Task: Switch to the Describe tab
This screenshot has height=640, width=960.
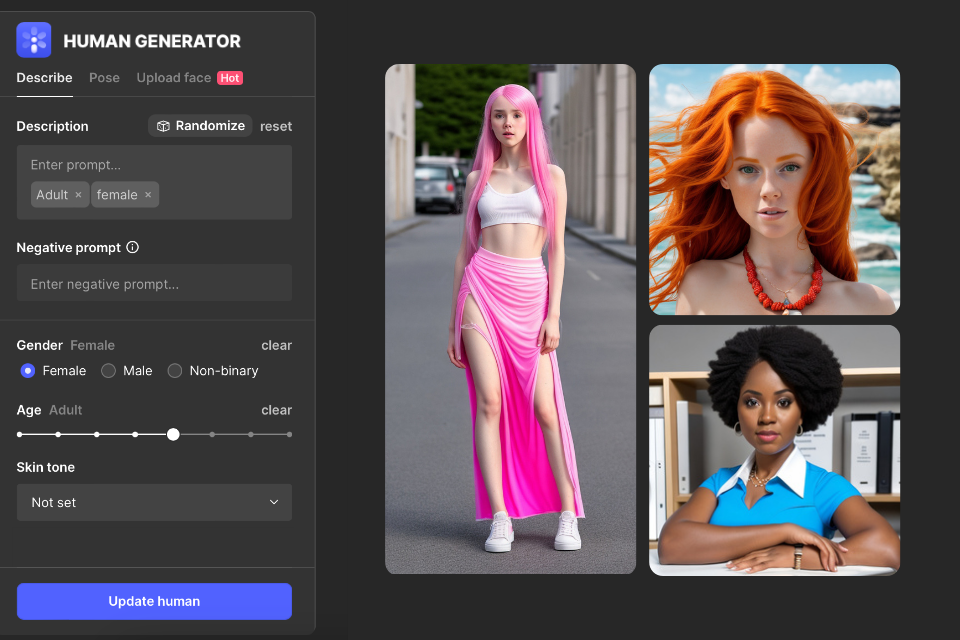Action: coord(44,78)
